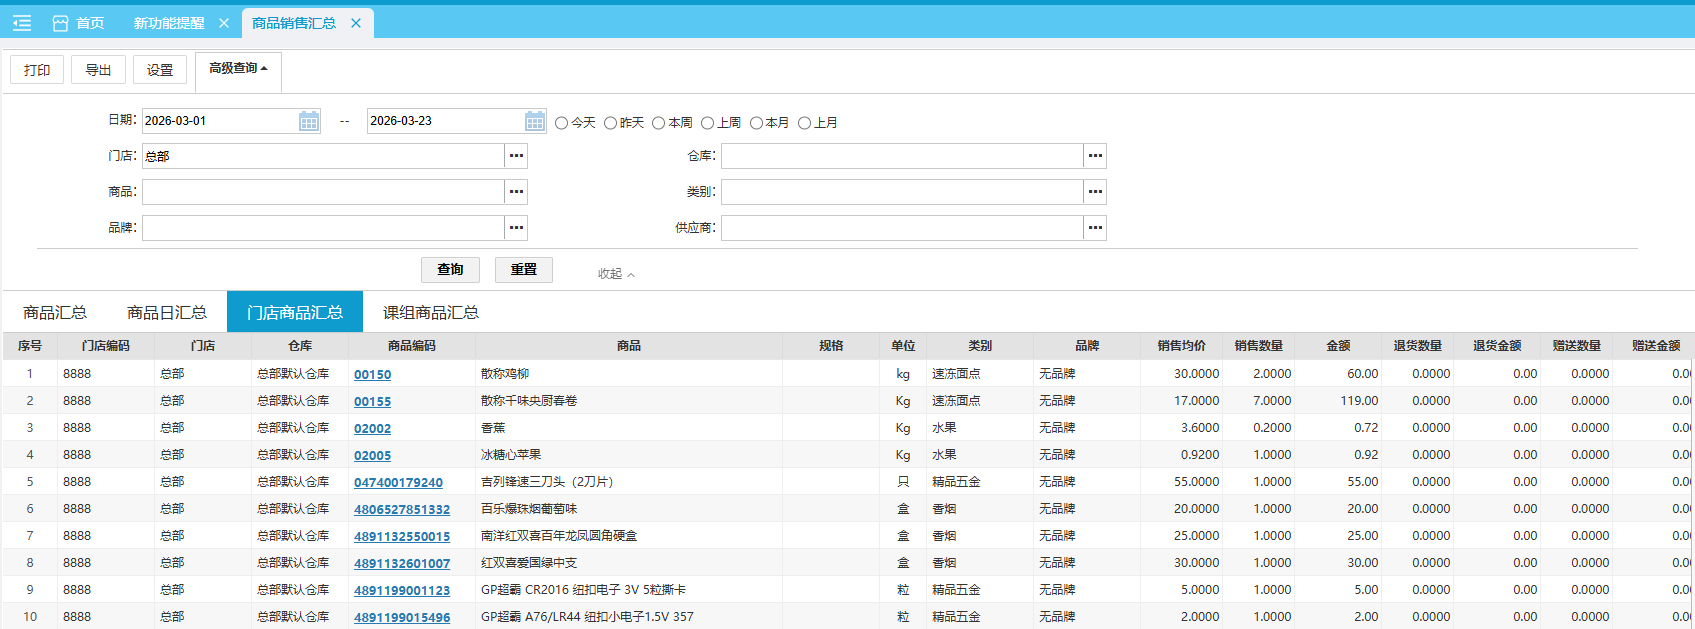Switch to 课组商品汇总 tab

pos(430,313)
